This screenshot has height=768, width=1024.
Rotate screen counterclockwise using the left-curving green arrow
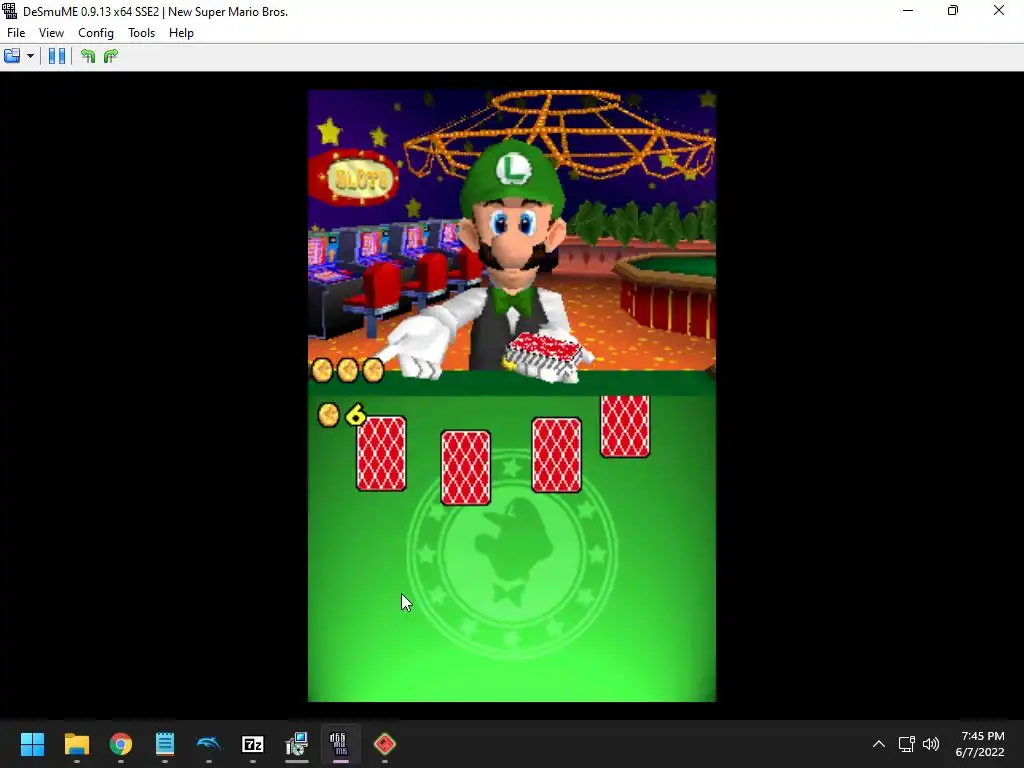tap(88, 56)
